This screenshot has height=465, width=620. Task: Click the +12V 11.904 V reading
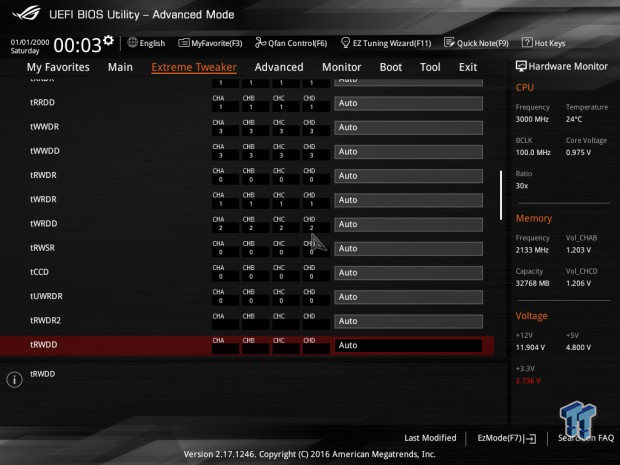[x=530, y=348]
